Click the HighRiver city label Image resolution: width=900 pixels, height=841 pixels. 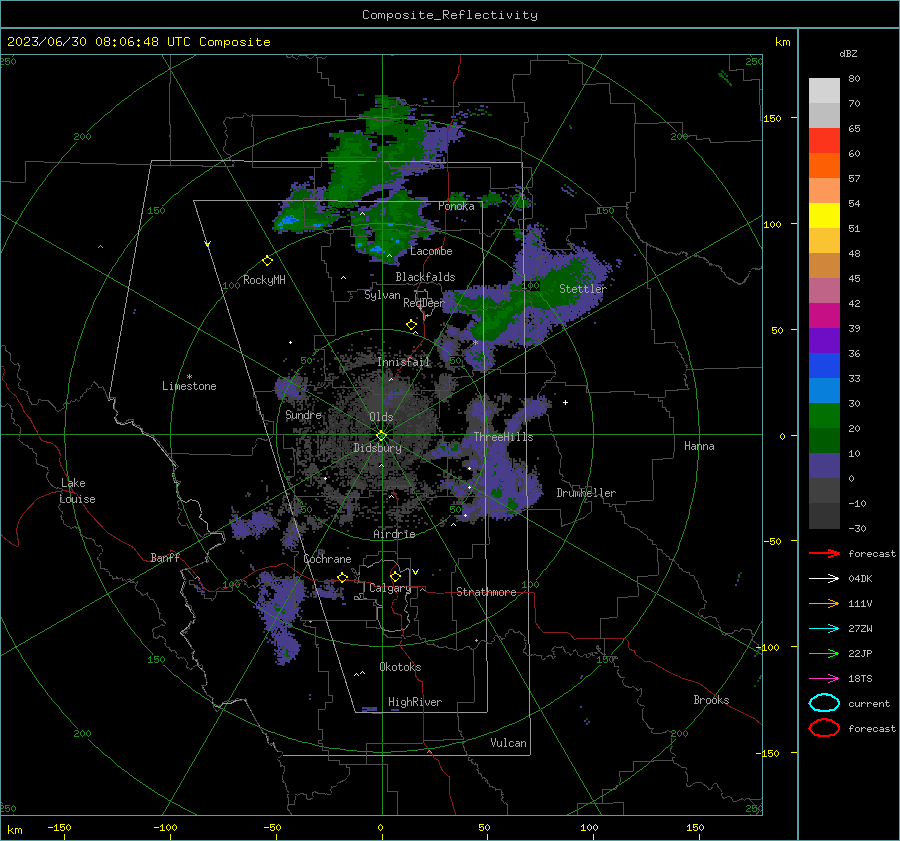(x=415, y=702)
